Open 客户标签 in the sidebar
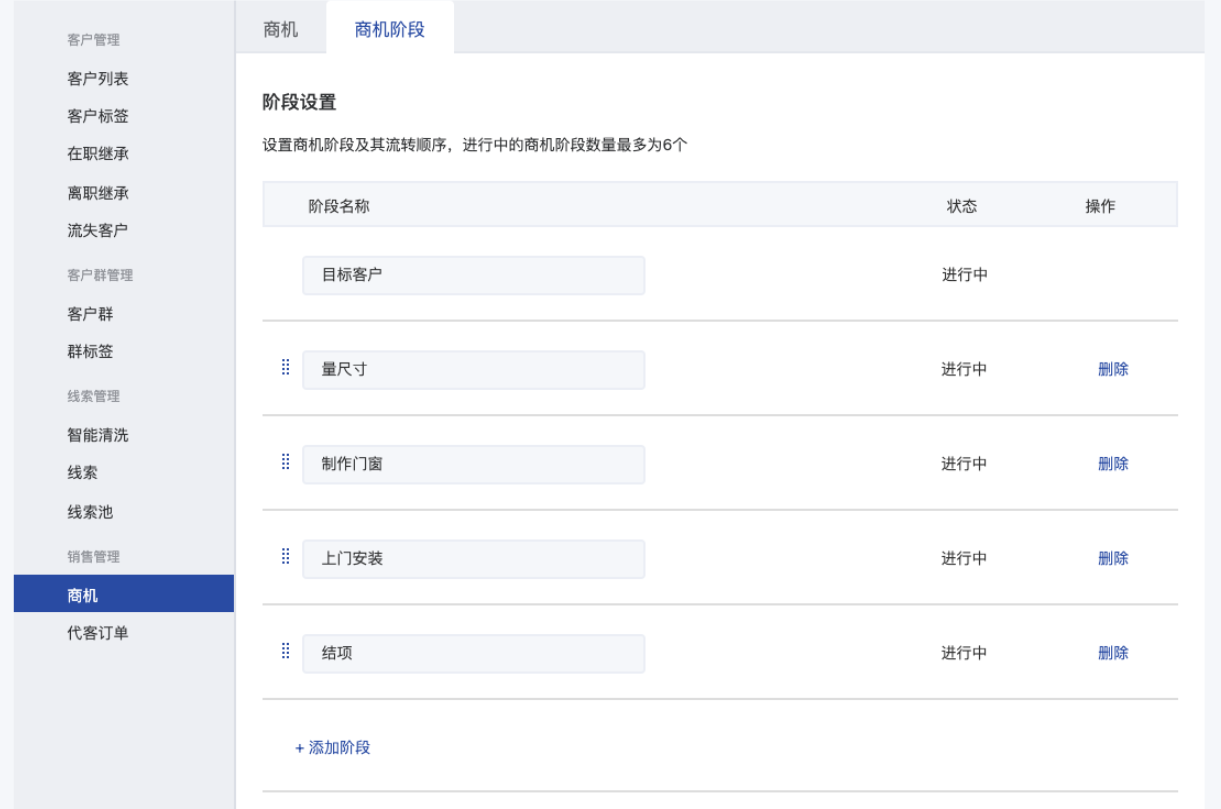Image resolution: width=1221 pixels, height=809 pixels. point(98,116)
